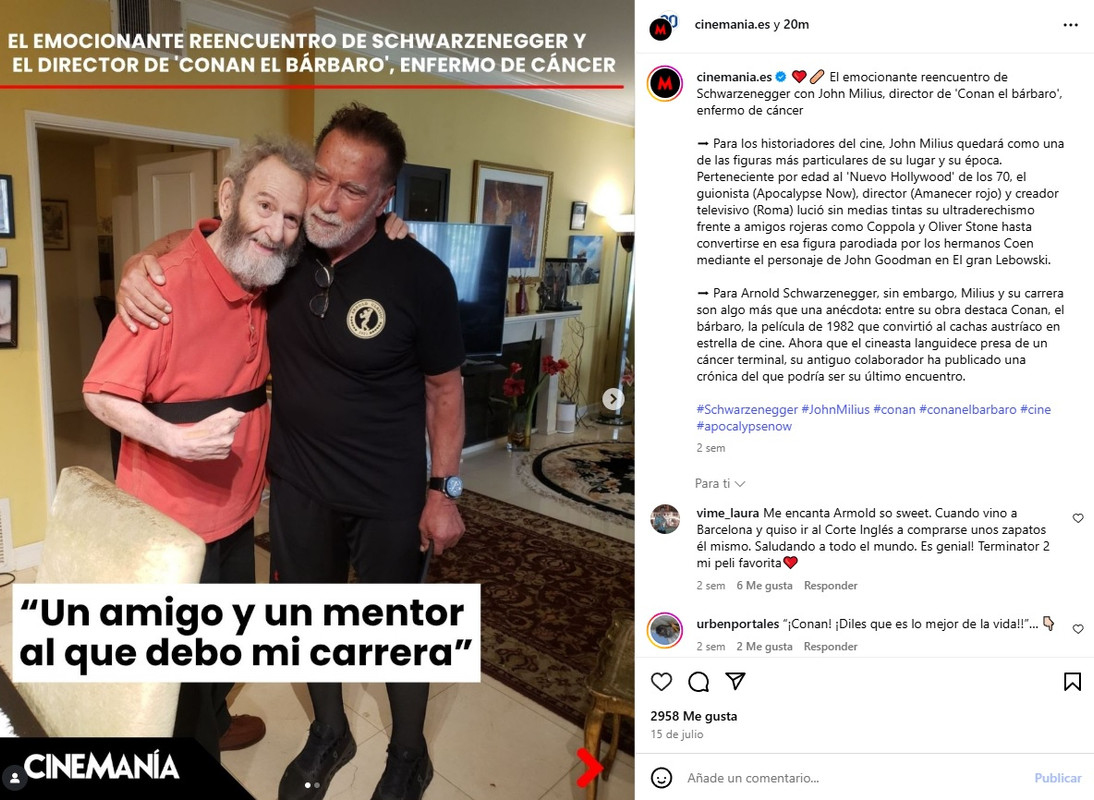Screen dimensions: 1094x800
Task: Go to next carousel image arrow
Action: tap(613, 398)
